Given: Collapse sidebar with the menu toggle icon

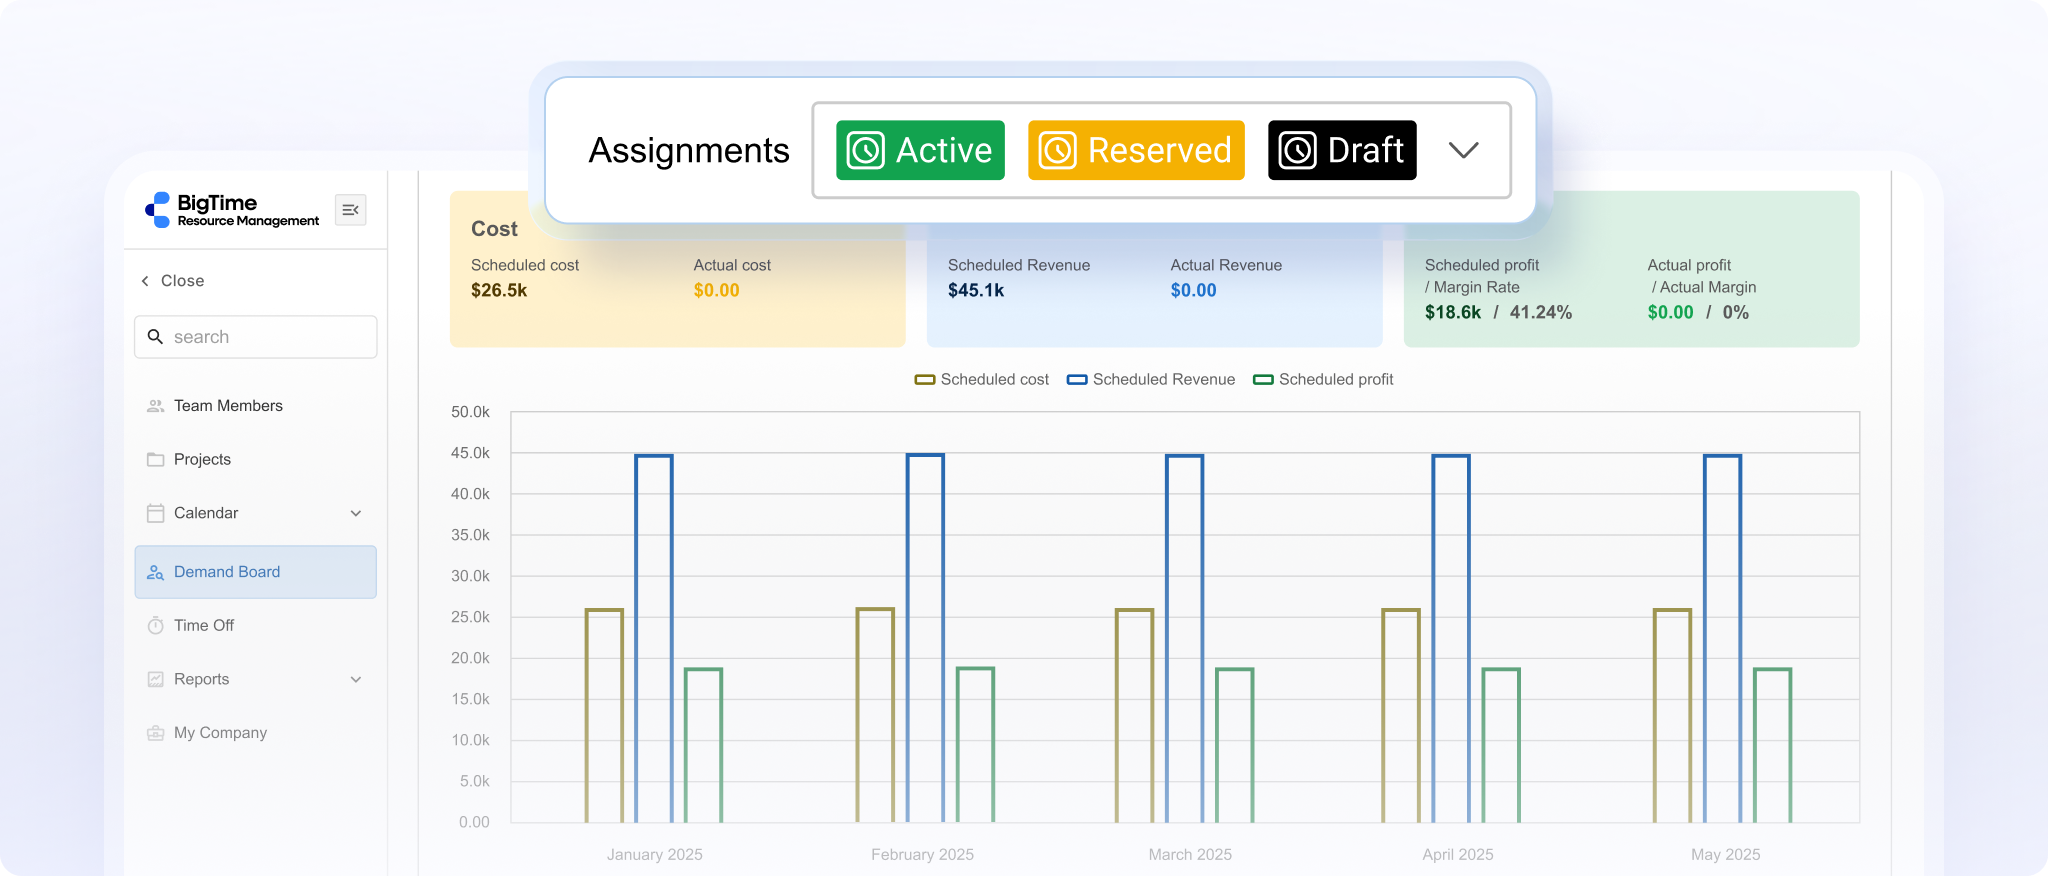Looking at the screenshot, I should click(x=350, y=210).
